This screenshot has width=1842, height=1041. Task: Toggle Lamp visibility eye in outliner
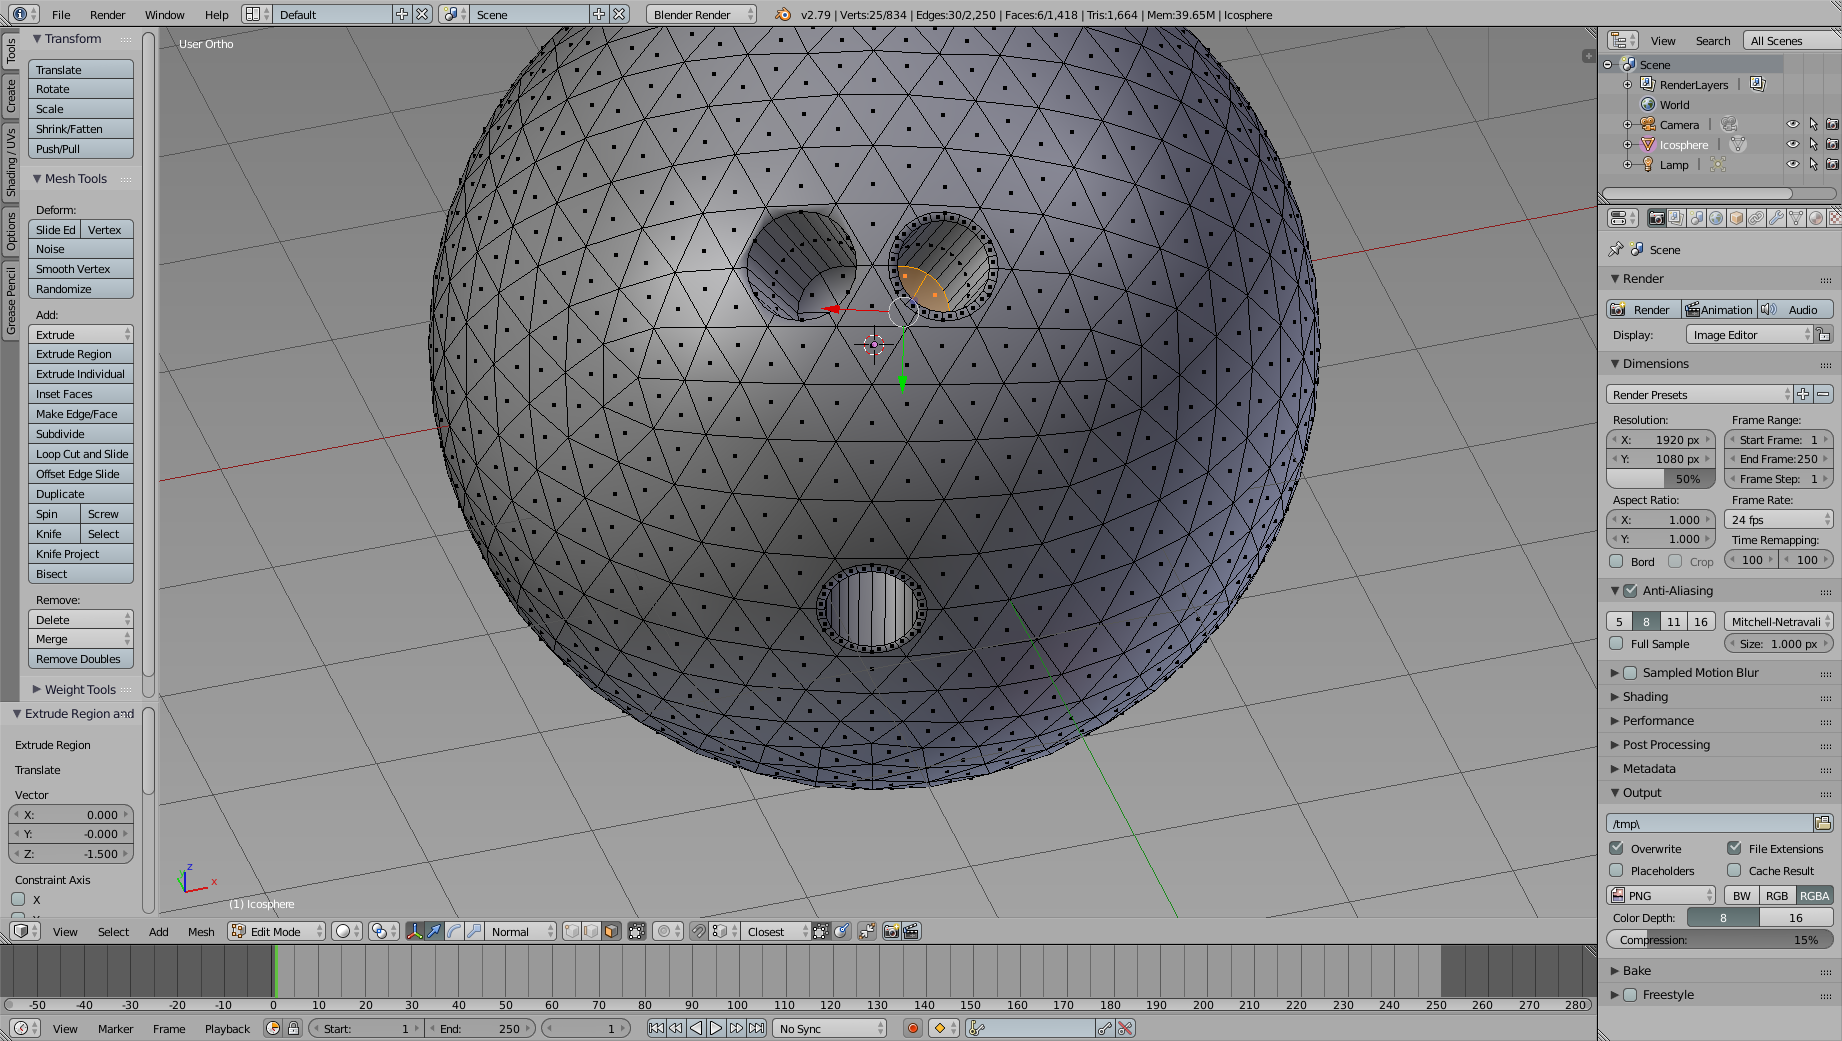point(1792,164)
